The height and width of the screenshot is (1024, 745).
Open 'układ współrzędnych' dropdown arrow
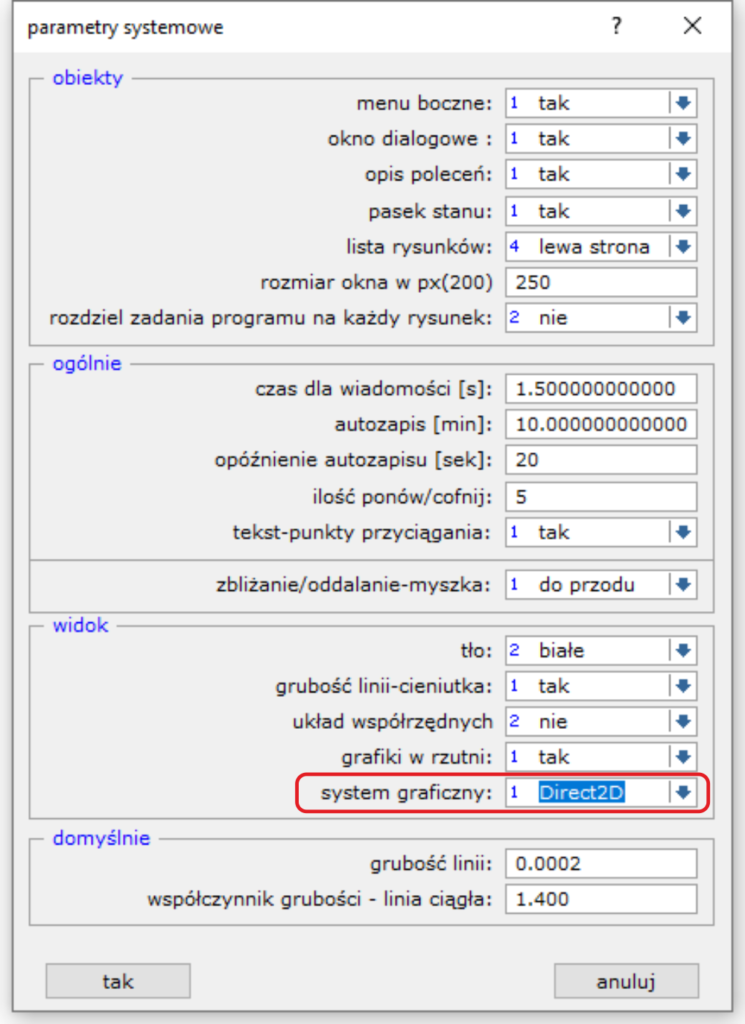[683, 721]
